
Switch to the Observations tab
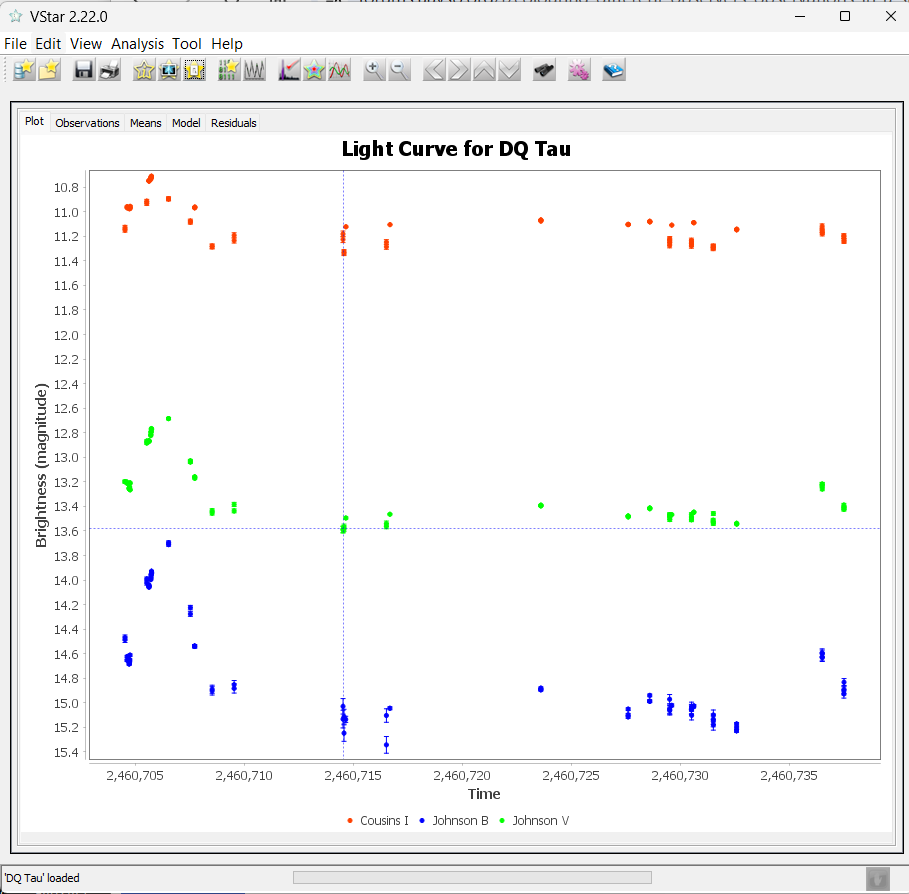pos(88,123)
